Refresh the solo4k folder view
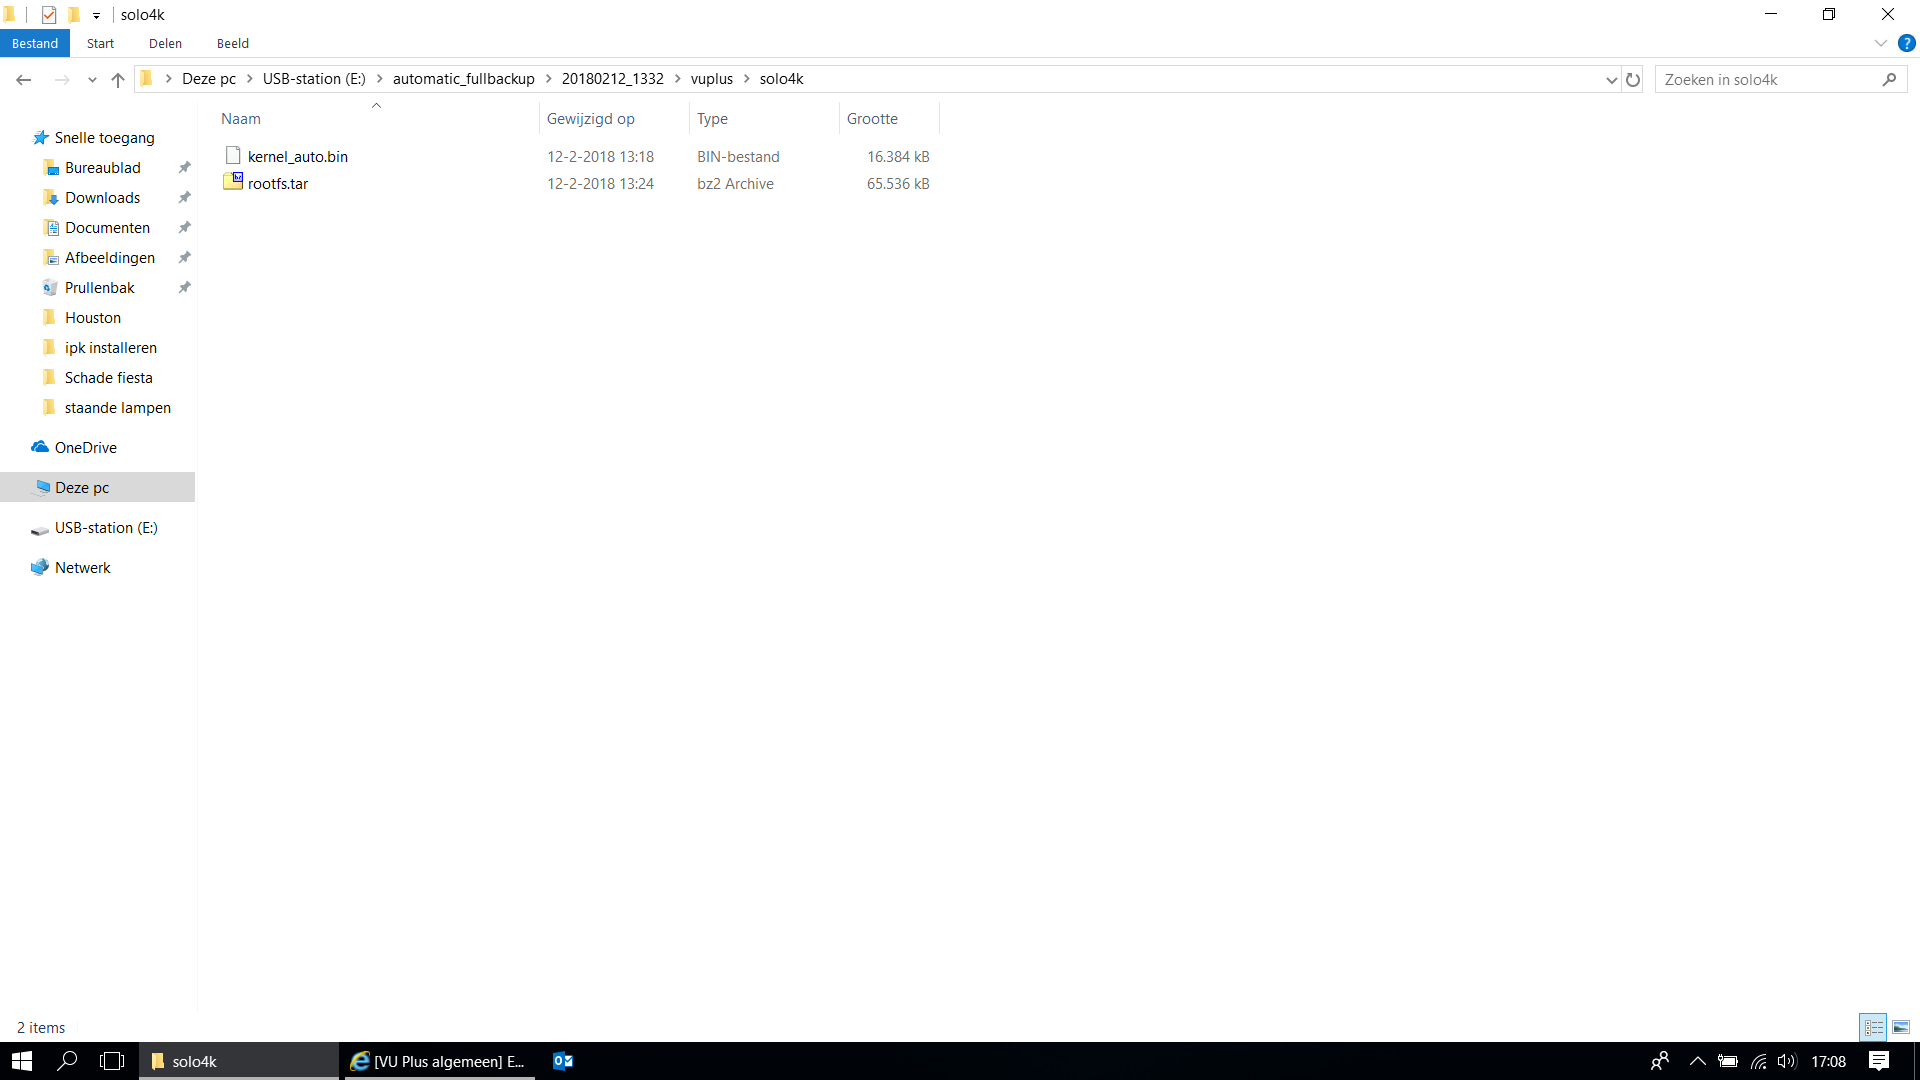 1633,79
